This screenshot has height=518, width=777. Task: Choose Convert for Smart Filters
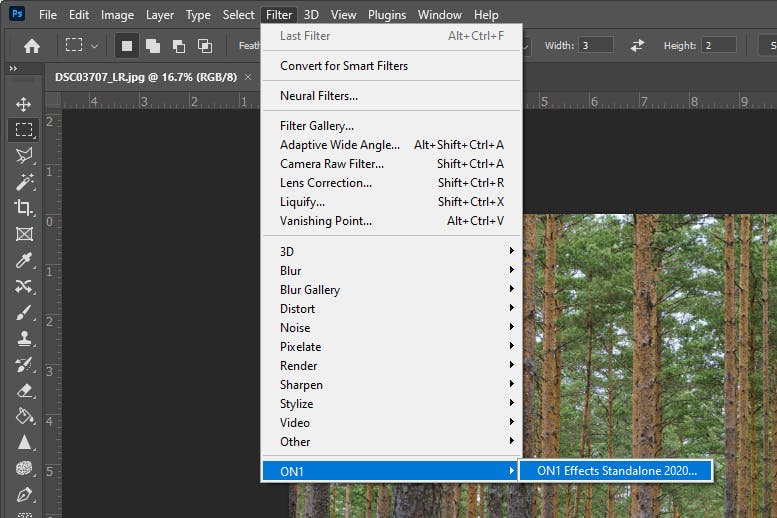pos(391,66)
